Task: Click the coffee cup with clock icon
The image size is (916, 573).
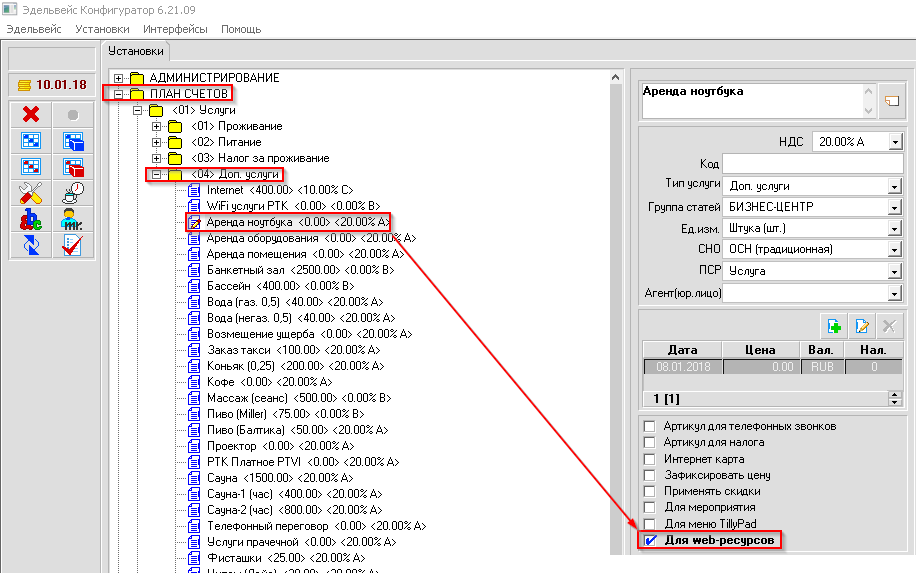Action: (72, 192)
